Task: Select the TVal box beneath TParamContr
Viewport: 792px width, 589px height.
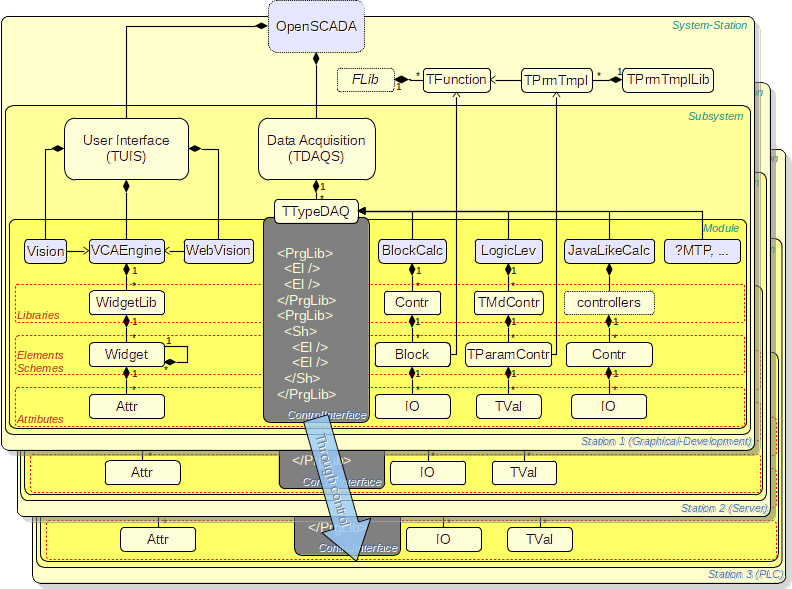Action: point(509,406)
